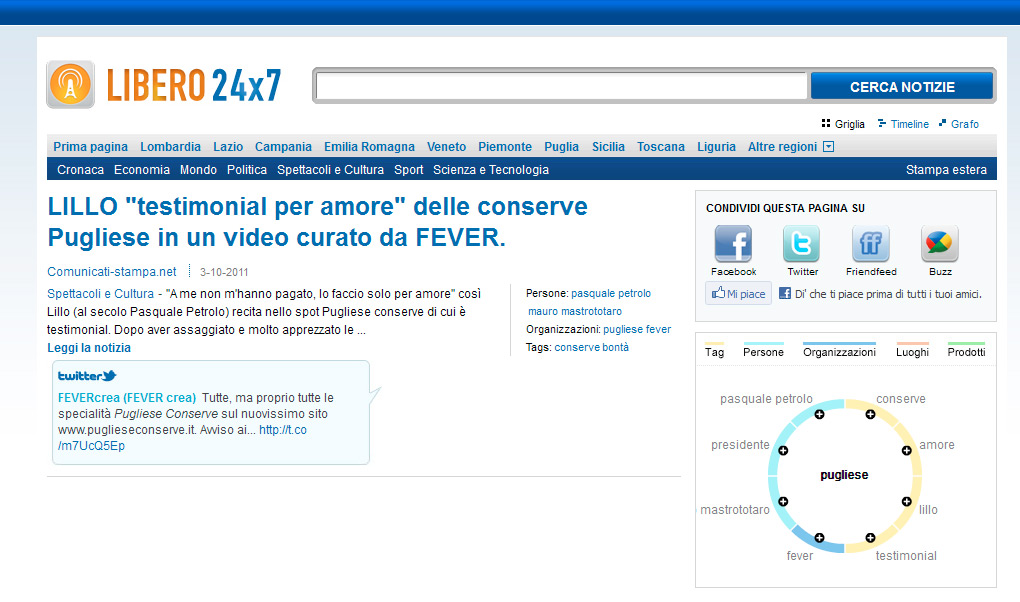Viewport: 1020px width, 602px height.
Task: Share the page via Google Buzz icon
Action: (939, 243)
